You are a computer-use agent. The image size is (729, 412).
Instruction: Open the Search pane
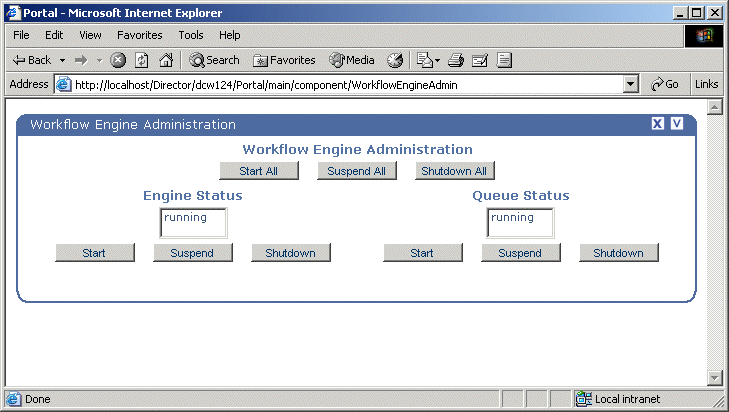pos(214,60)
